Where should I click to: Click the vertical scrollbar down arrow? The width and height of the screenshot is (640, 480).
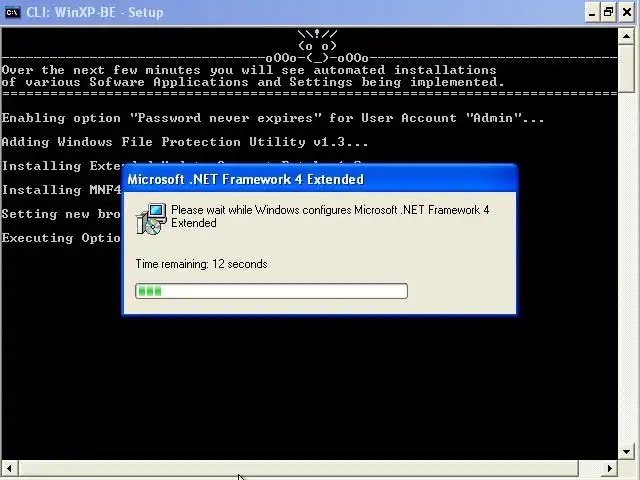pyautogui.click(x=627, y=451)
